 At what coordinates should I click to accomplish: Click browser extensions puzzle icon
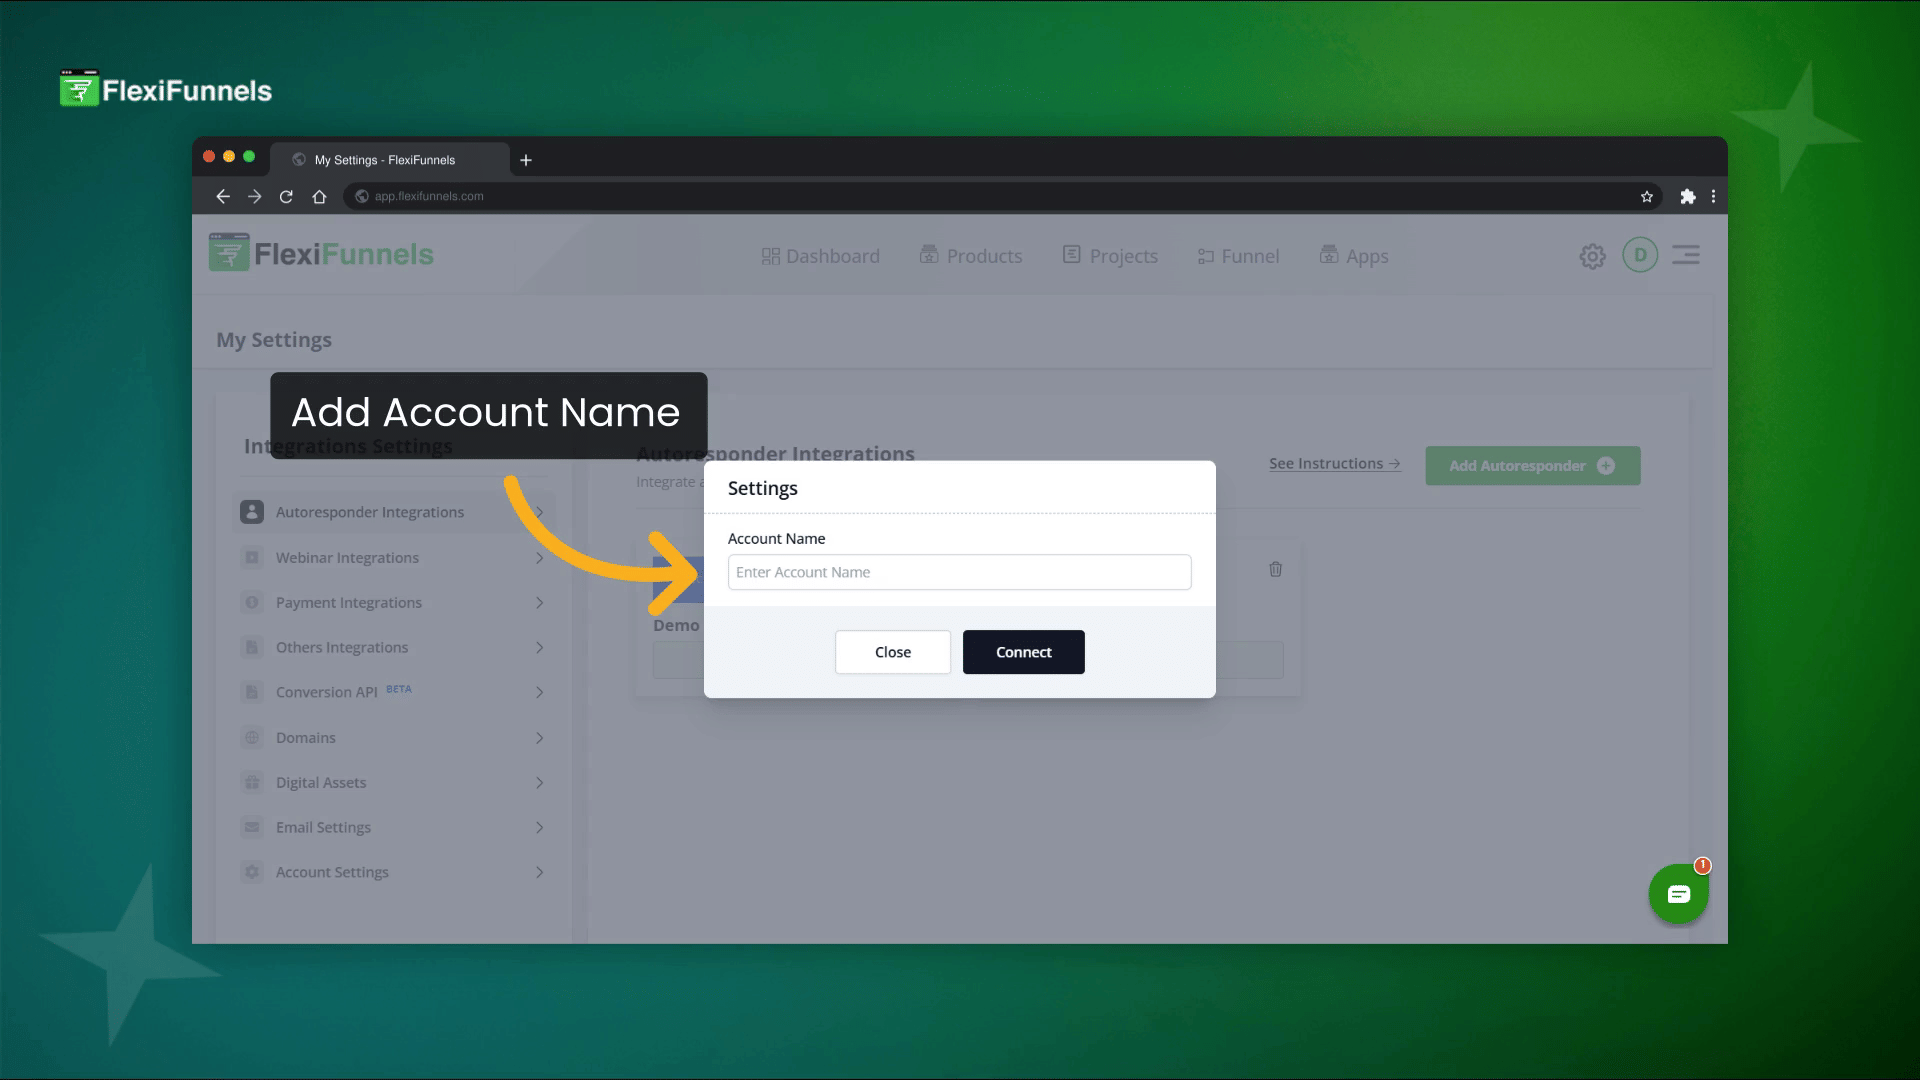[x=1688, y=196]
